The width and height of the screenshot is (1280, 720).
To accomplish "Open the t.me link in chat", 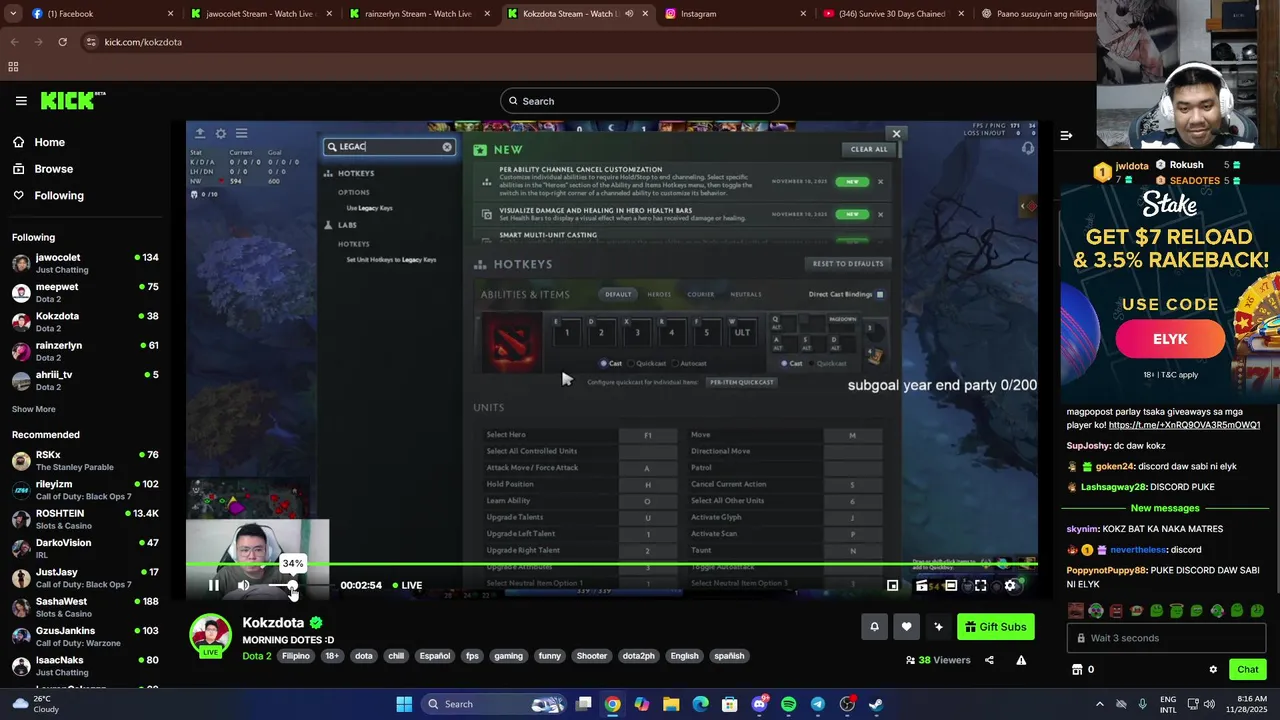I will coord(1184,425).
